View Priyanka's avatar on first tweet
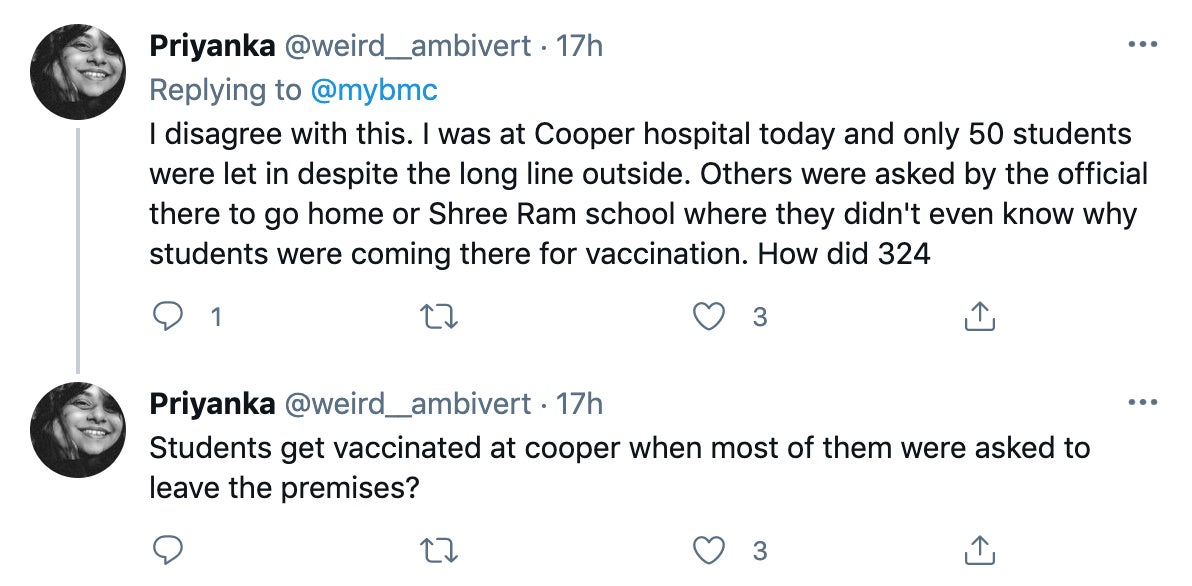The image size is (1192, 586). tap(77, 71)
